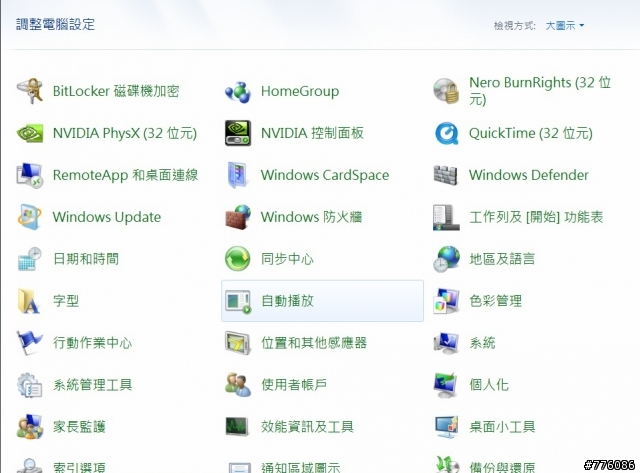640x473 pixels.
Task: Open QuickTime (32 位元) text link
Action: (531, 133)
